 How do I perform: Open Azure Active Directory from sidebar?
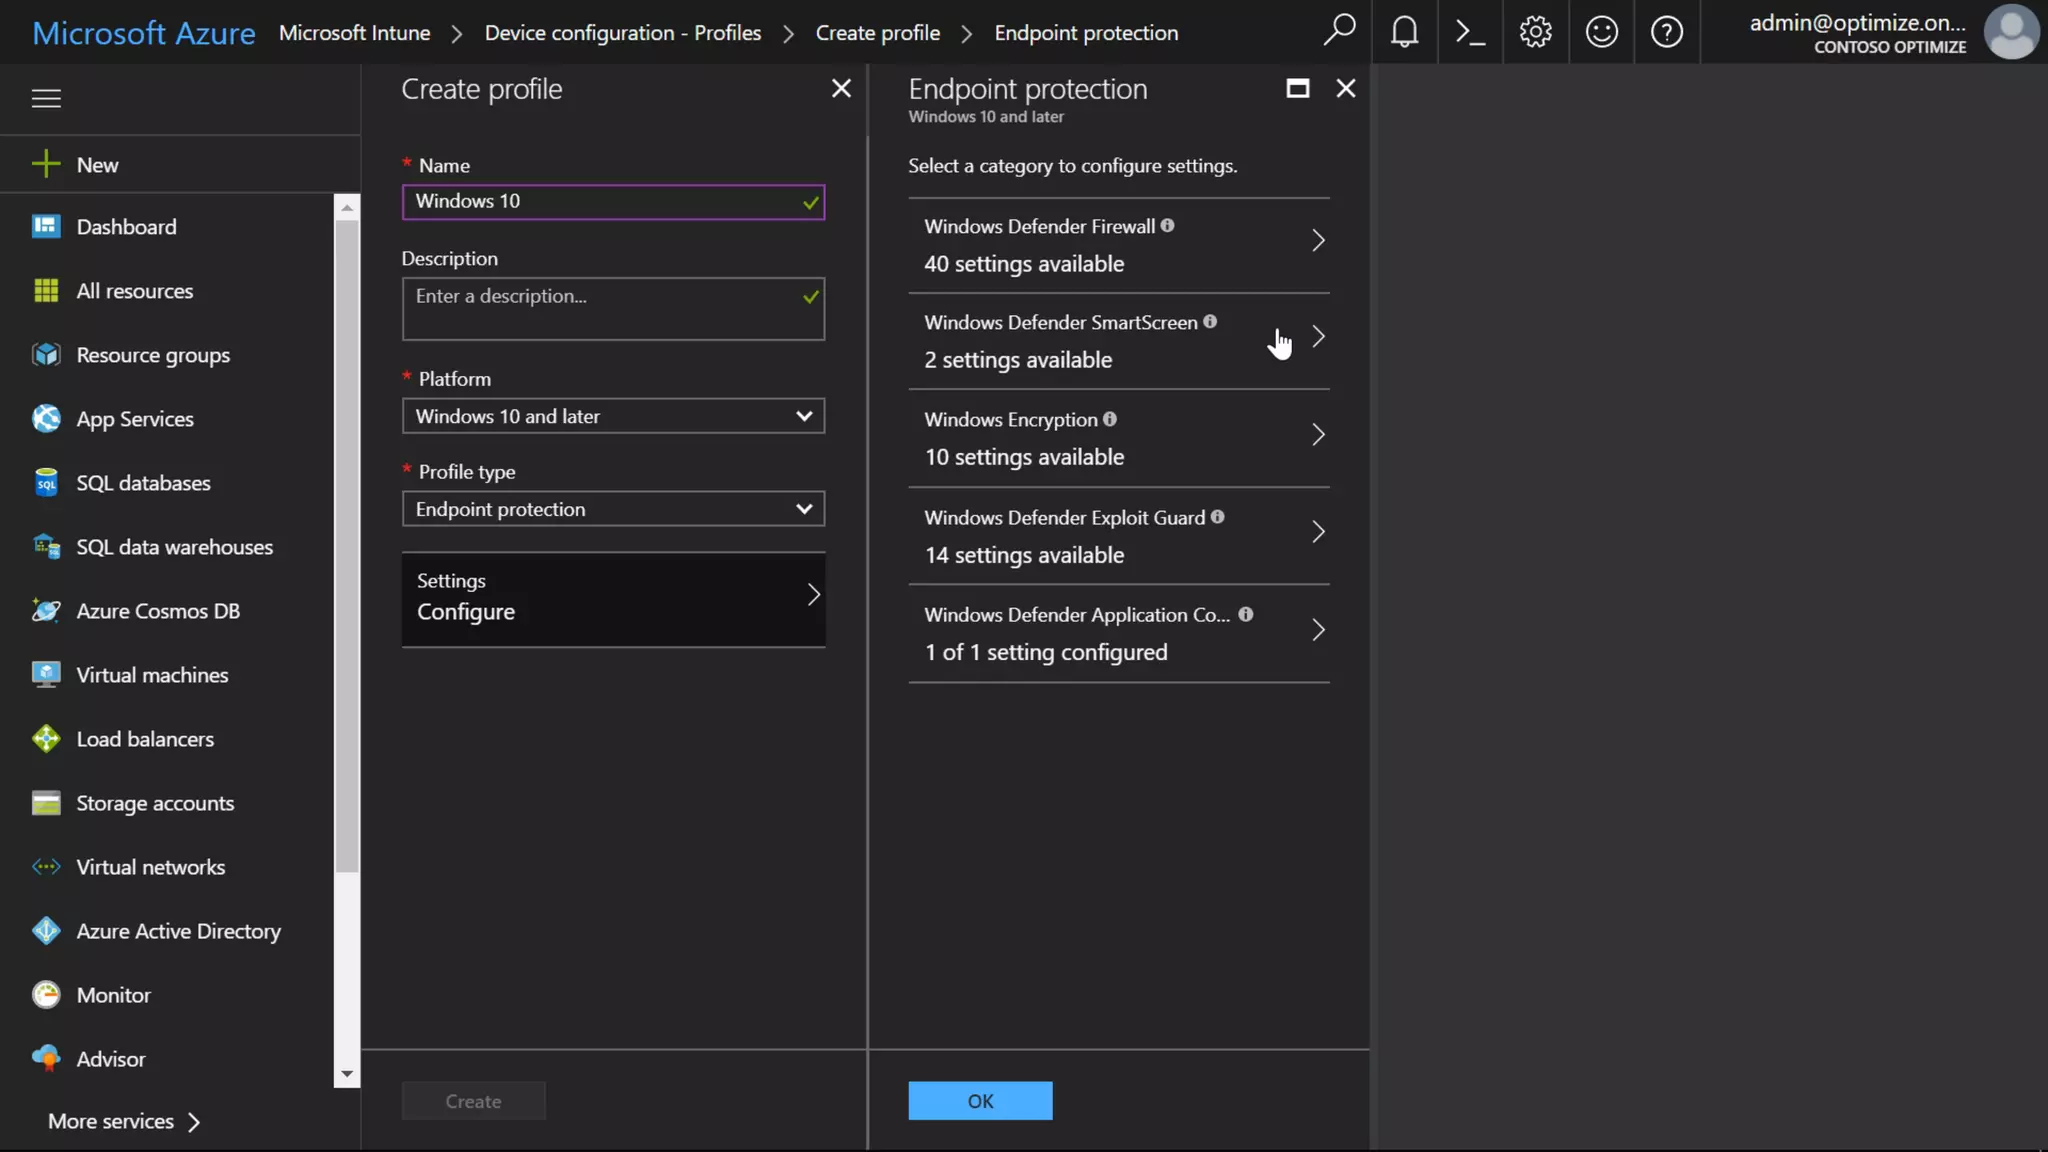point(178,931)
